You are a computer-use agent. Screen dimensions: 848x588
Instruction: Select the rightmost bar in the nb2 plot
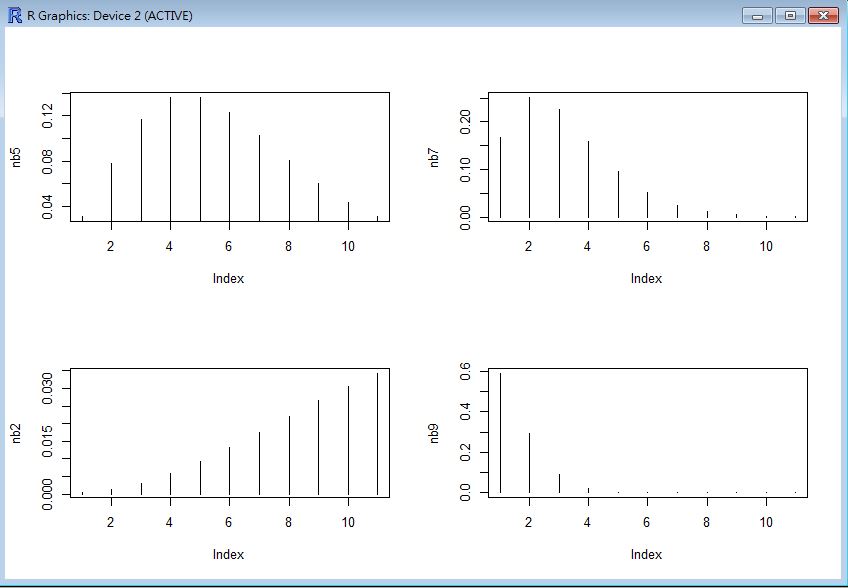(377, 433)
